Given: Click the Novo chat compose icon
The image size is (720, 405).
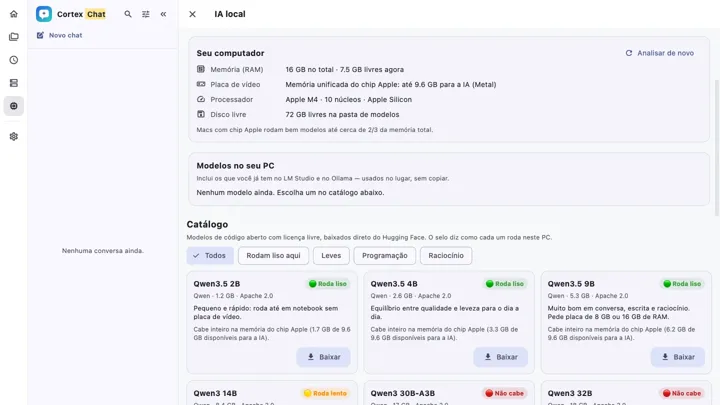Looking at the screenshot, I should coord(40,35).
